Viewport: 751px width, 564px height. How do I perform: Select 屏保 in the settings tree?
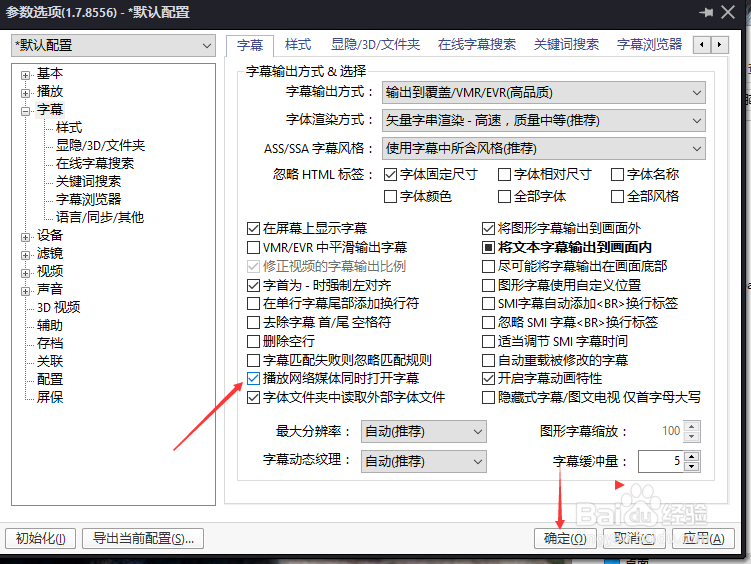[x=50, y=397]
